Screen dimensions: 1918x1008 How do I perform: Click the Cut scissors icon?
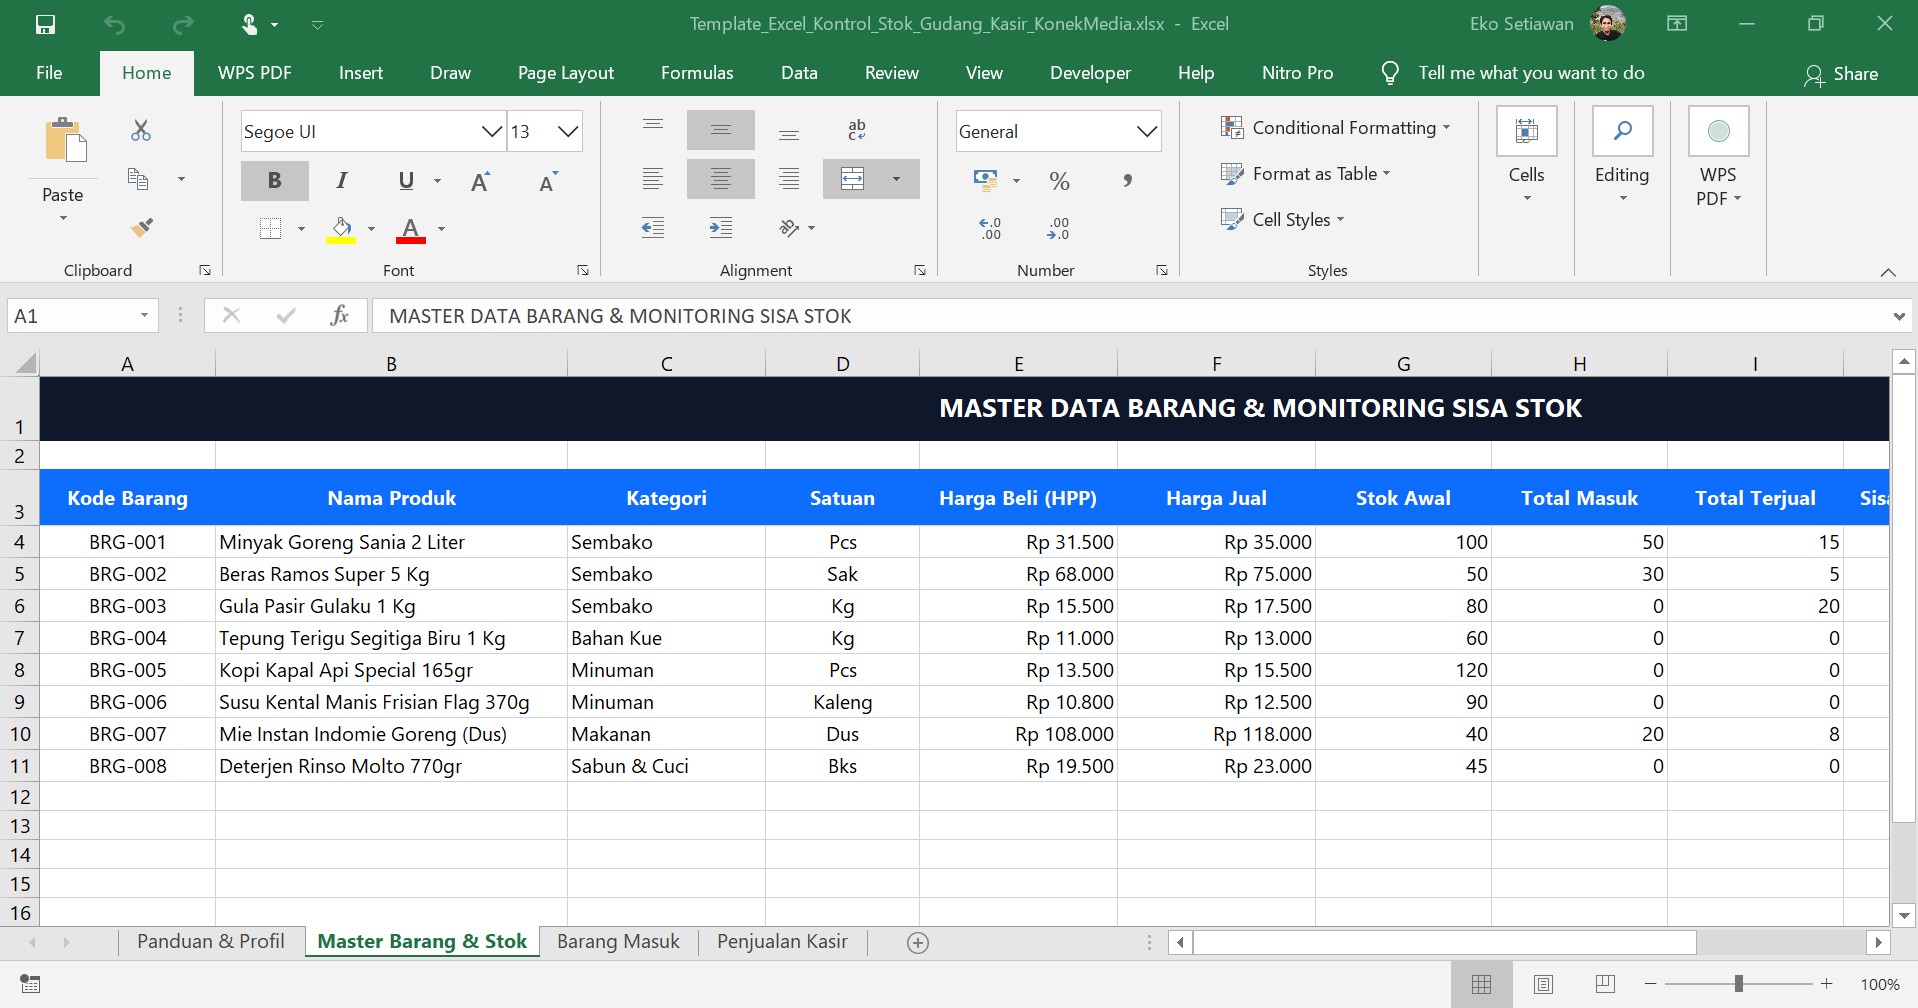(x=141, y=130)
